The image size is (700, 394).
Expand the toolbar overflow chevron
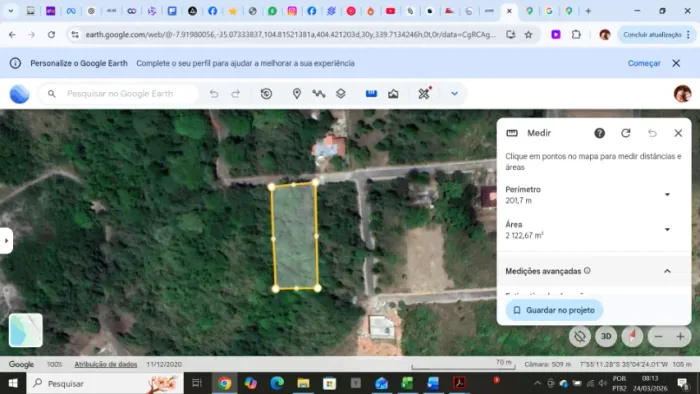(x=454, y=94)
